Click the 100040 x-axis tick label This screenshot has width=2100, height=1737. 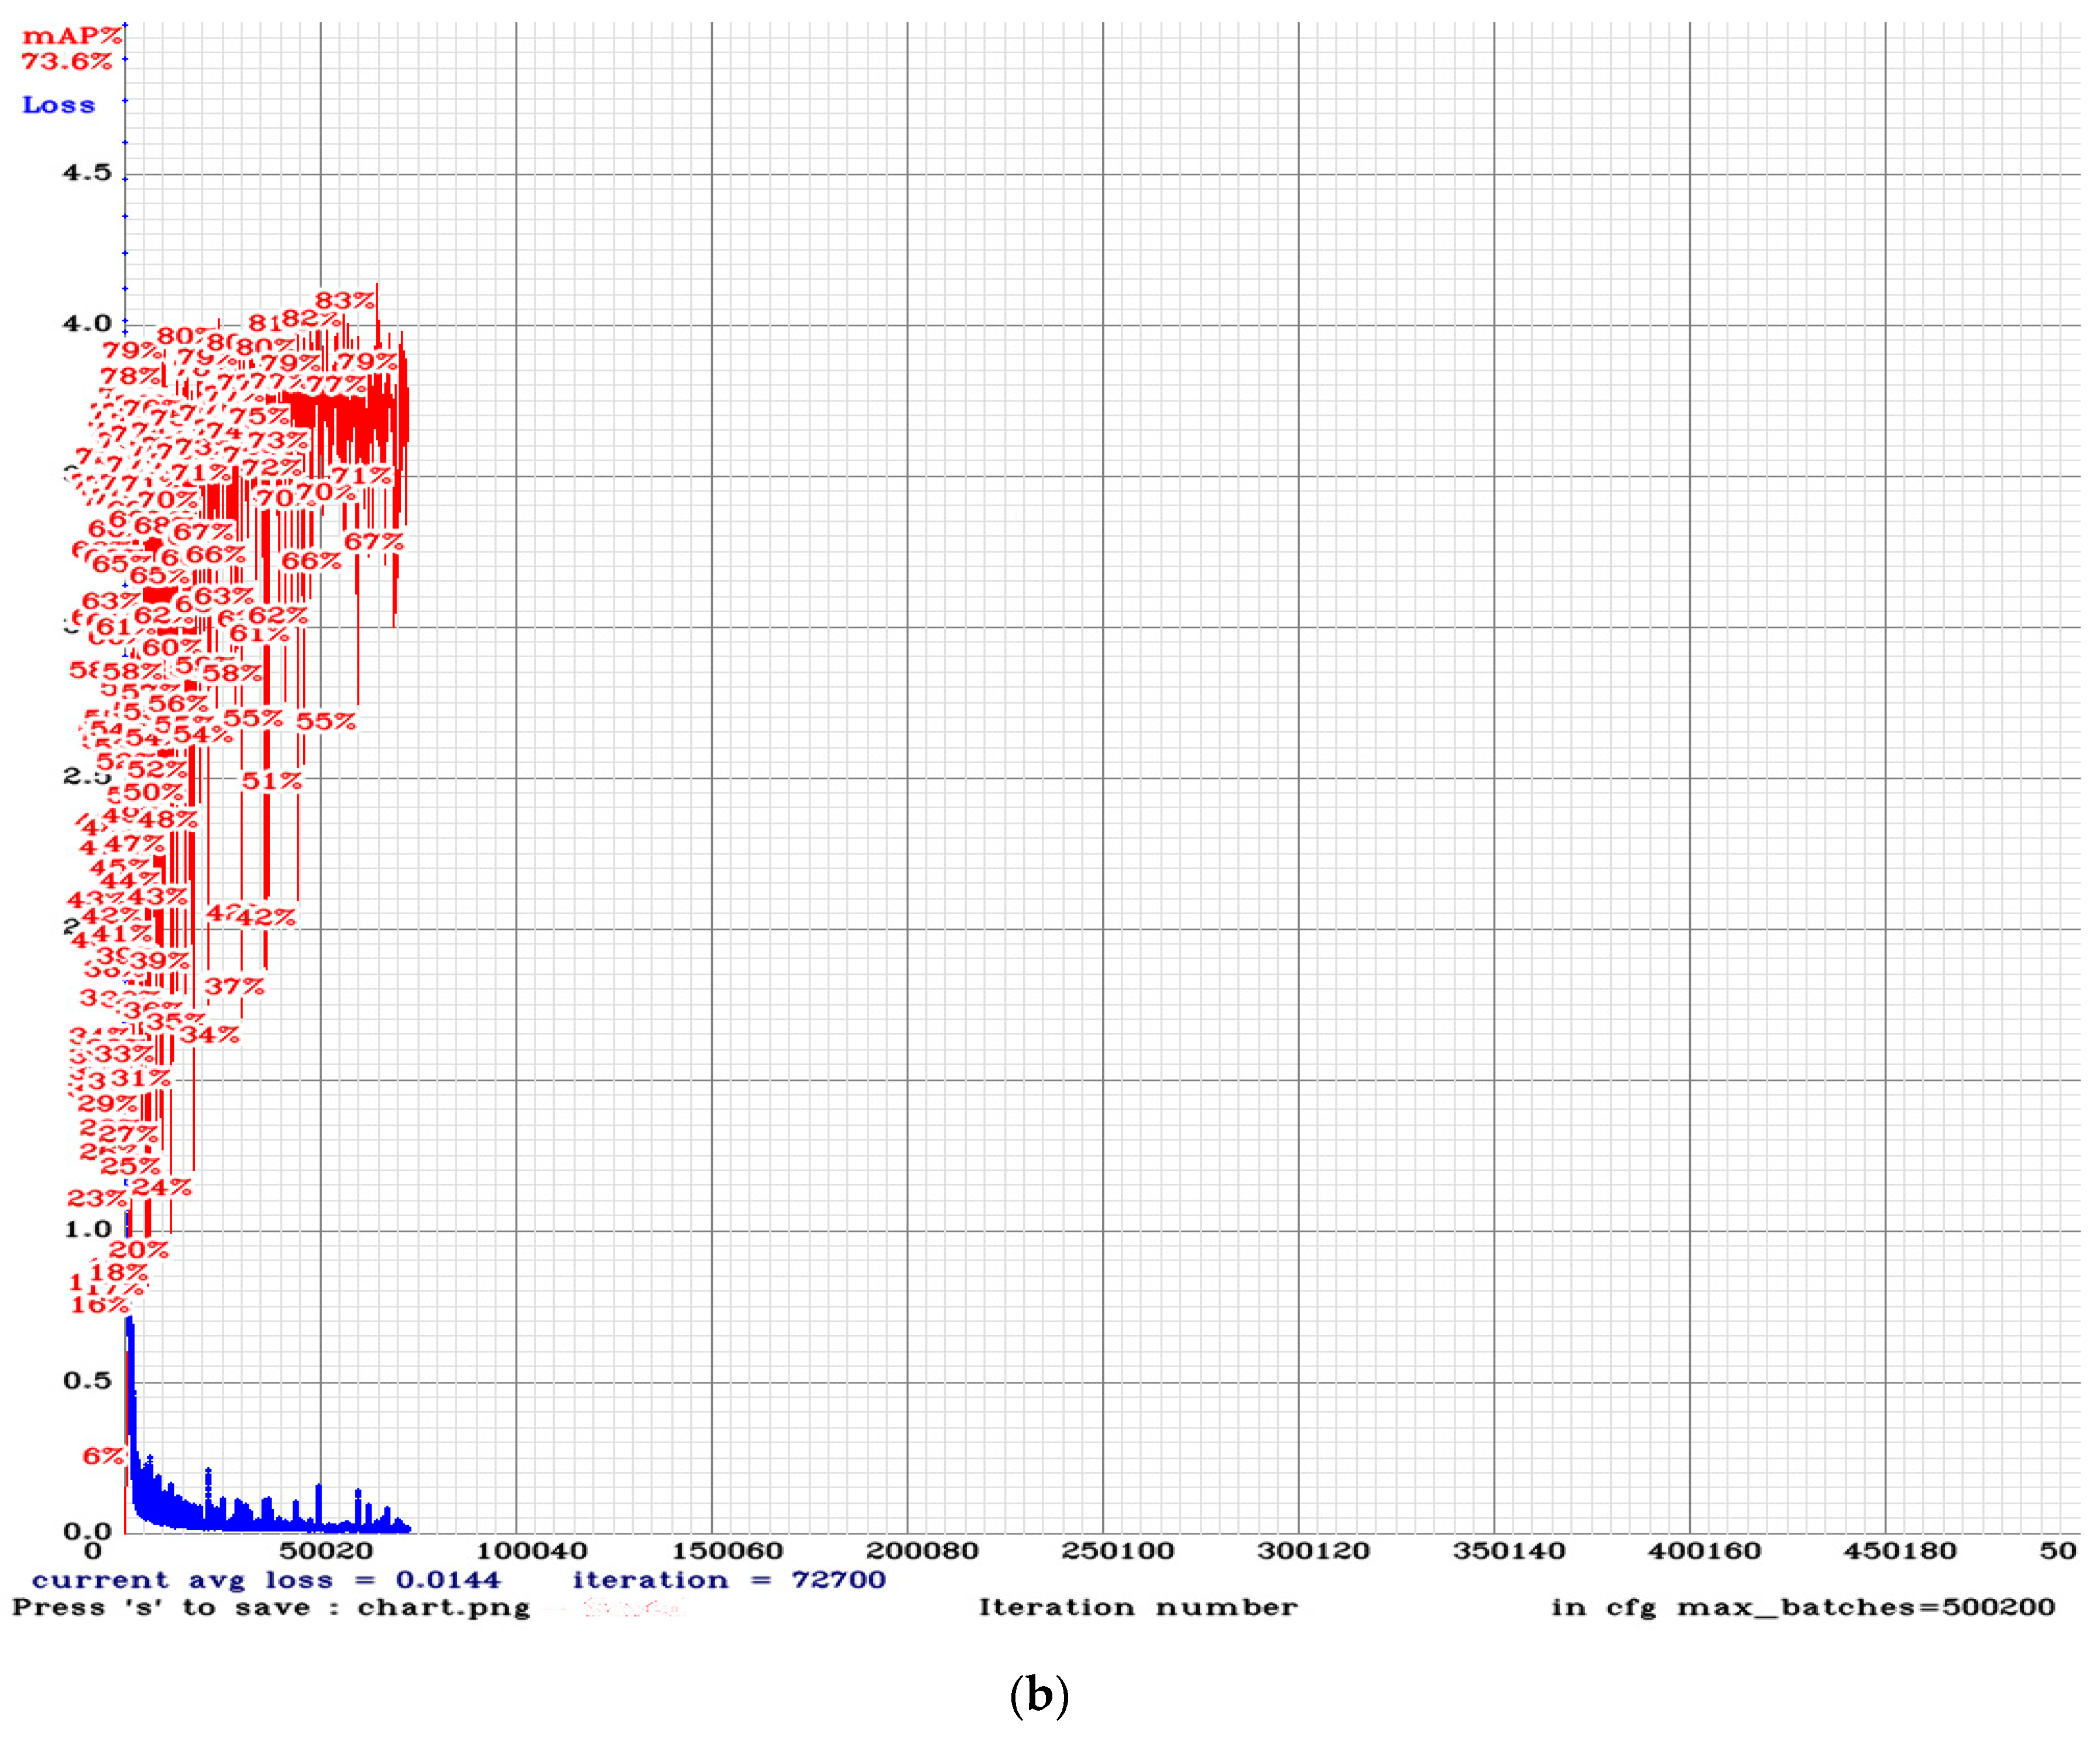(531, 1551)
